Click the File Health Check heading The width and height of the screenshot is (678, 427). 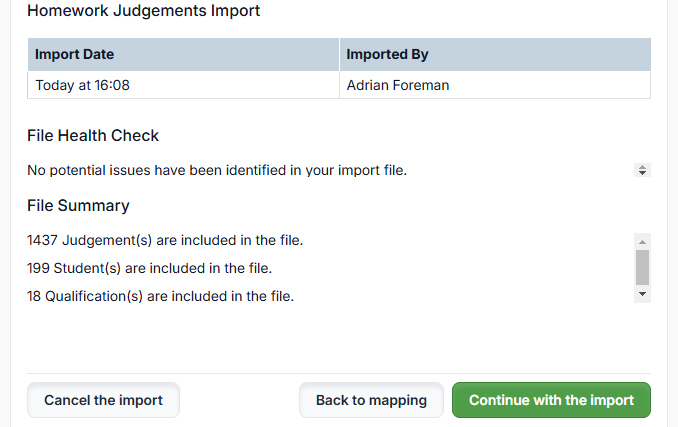[x=93, y=135]
